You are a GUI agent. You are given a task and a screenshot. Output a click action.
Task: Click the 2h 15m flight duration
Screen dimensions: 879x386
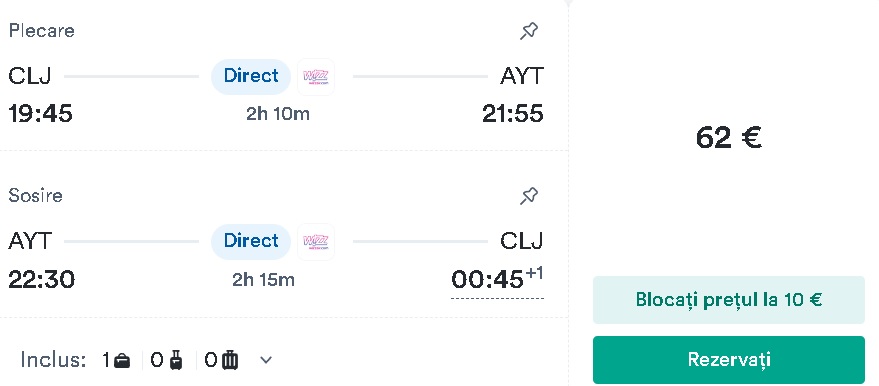[263, 279]
